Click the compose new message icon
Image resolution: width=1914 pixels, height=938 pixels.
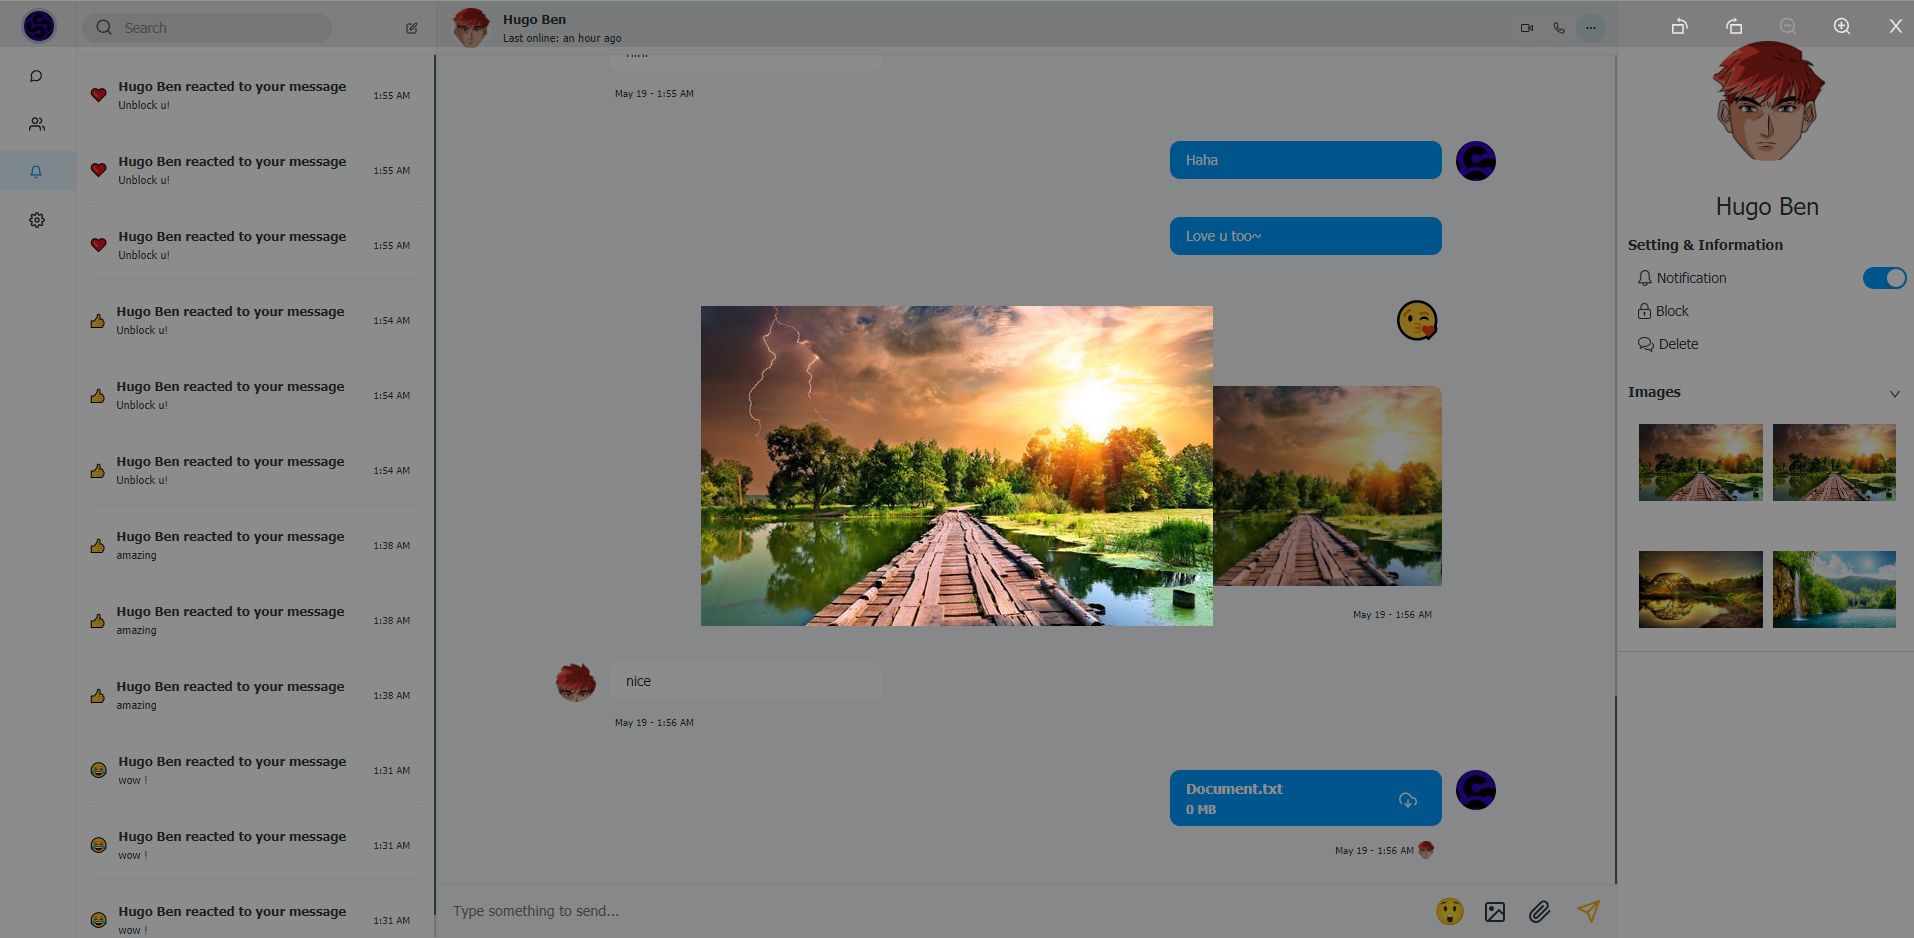pyautogui.click(x=411, y=28)
